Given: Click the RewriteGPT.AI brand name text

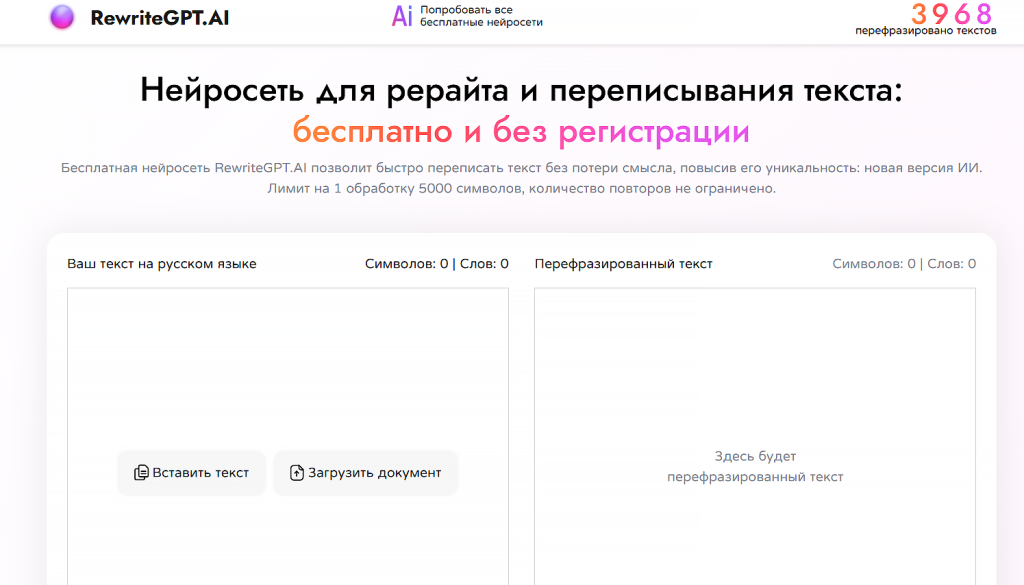Looking at the screenshot, I should 159,17.
